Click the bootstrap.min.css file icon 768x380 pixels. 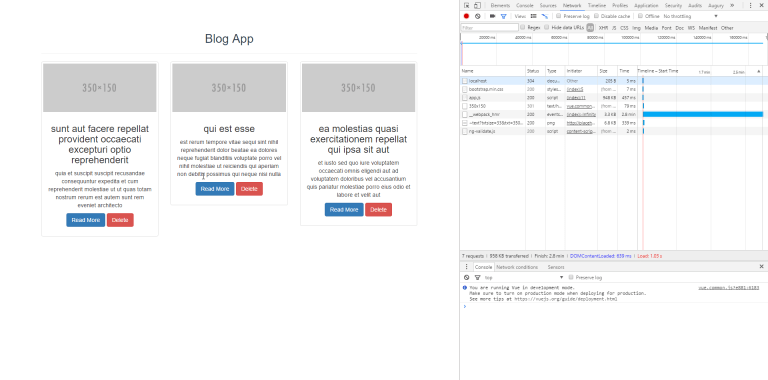point(465,89)
